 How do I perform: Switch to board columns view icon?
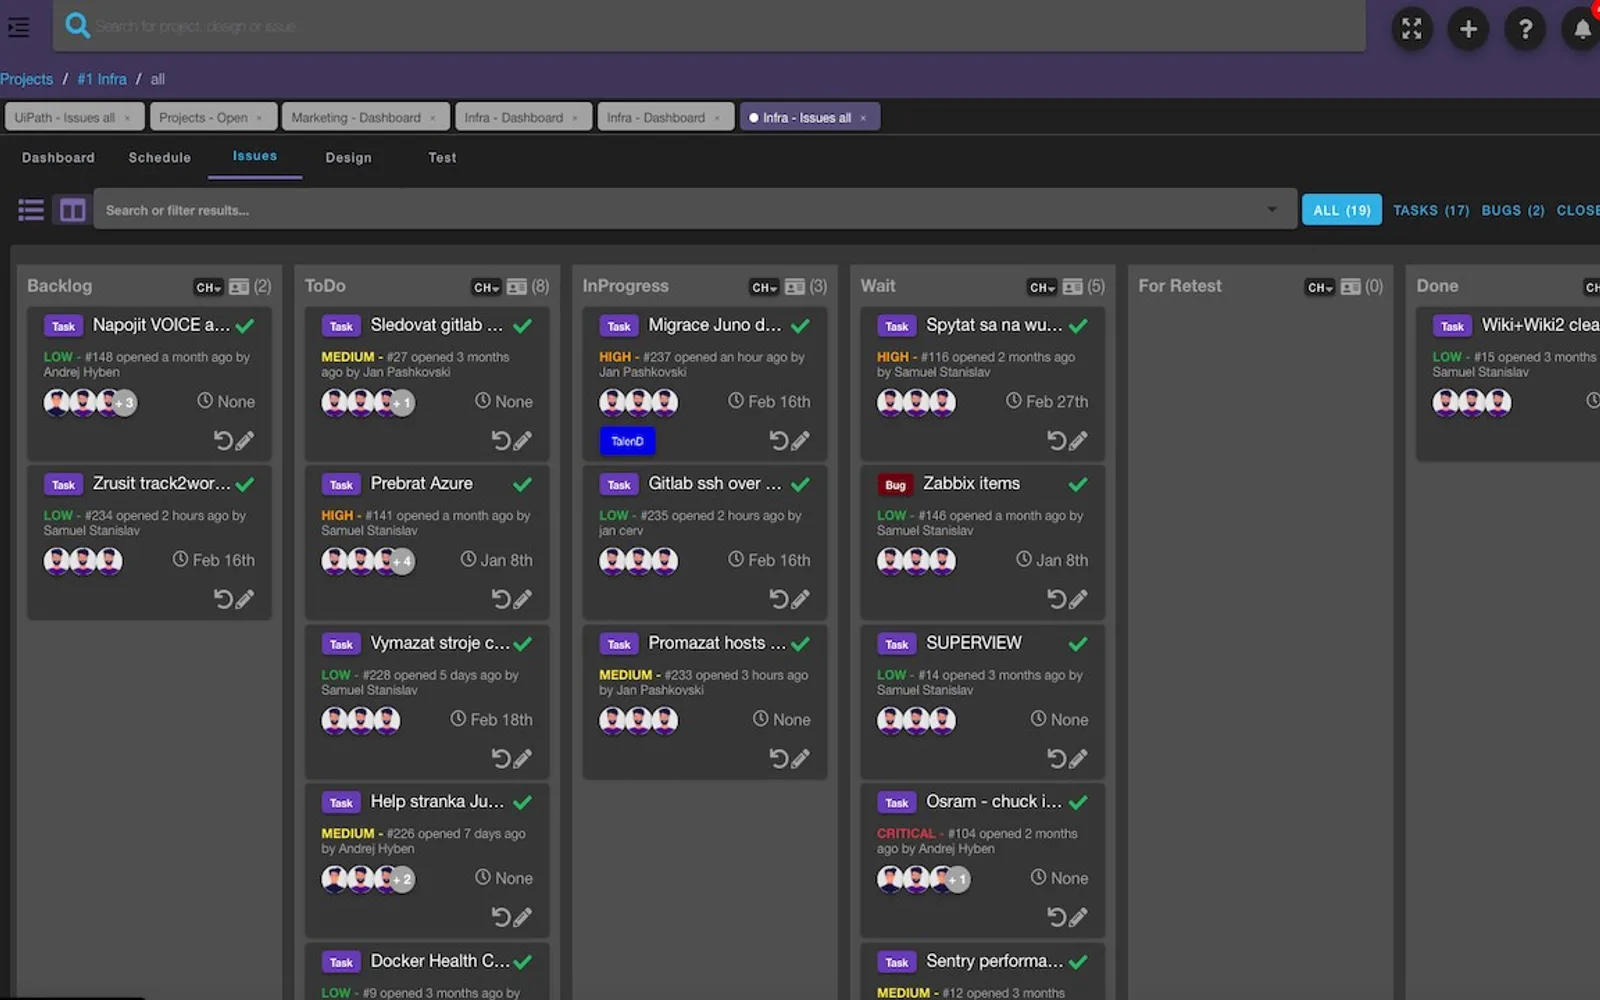[73, 210]
